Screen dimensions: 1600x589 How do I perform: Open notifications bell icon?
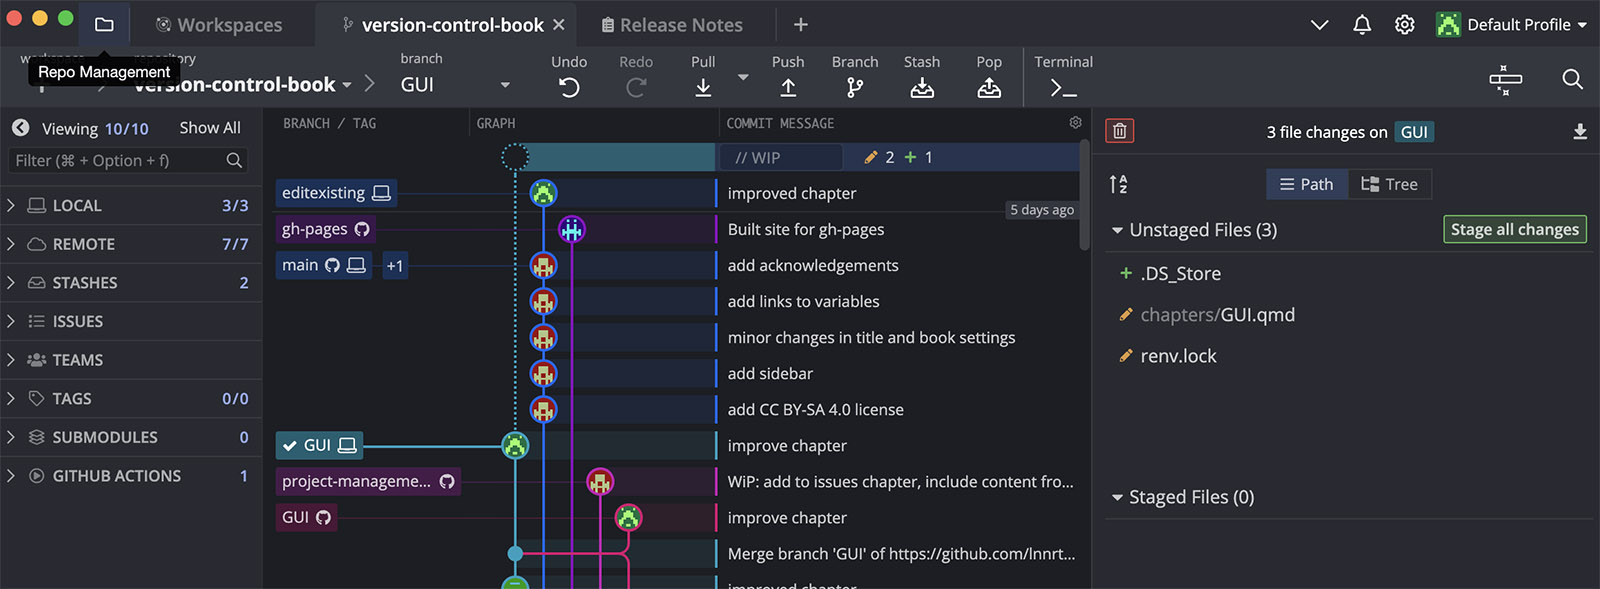tap(1362, 24)
